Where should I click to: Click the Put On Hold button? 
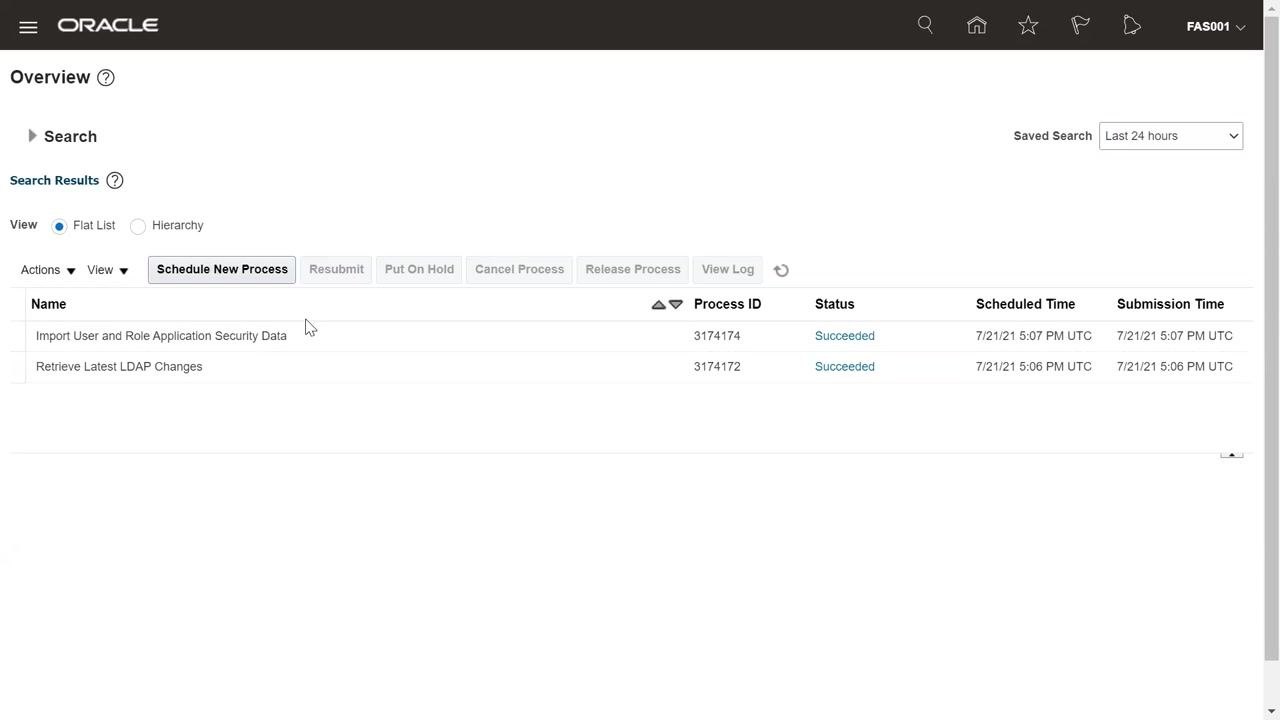tap(419, 270)
